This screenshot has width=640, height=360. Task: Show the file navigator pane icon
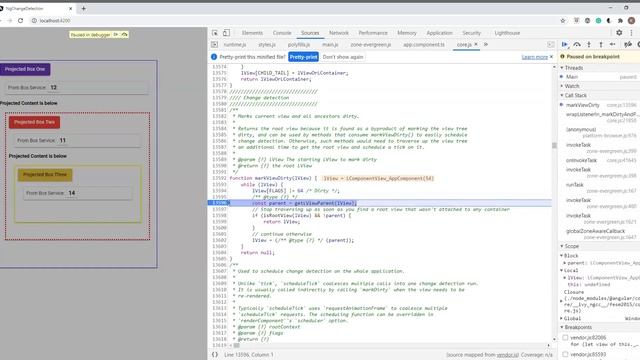214,44
